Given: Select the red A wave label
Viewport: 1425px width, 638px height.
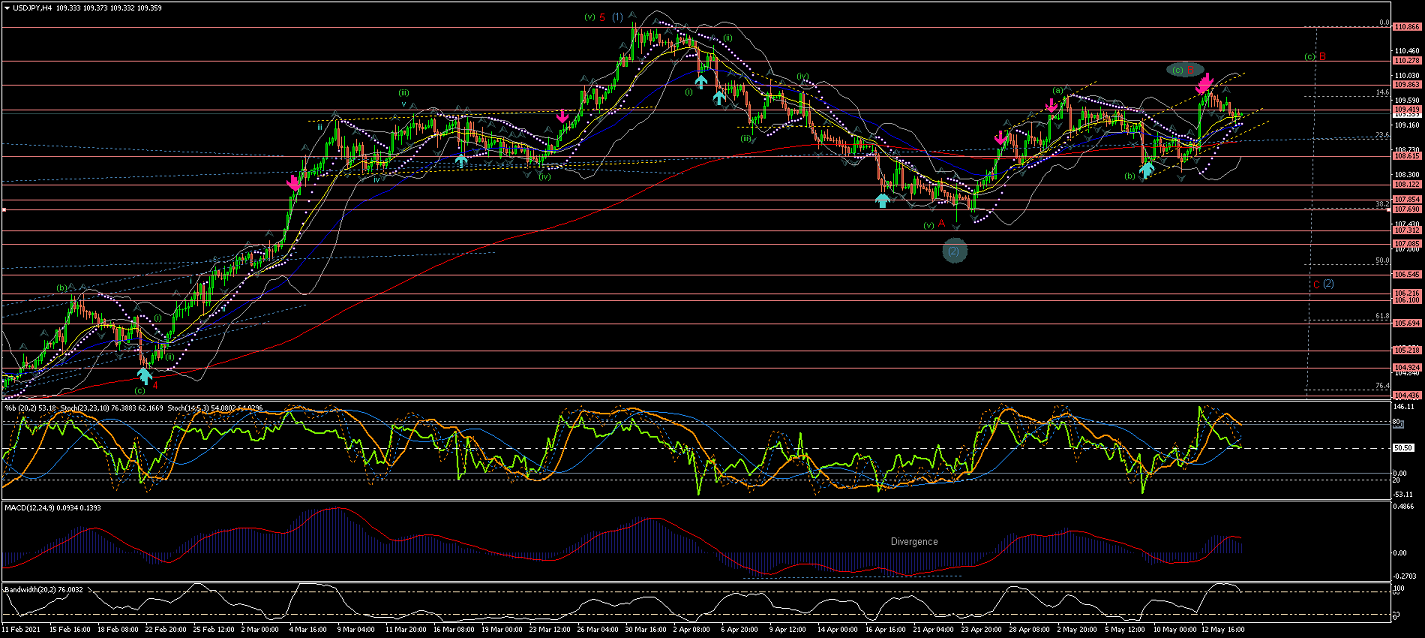Looking at the screenshot, I should point(941,223).
